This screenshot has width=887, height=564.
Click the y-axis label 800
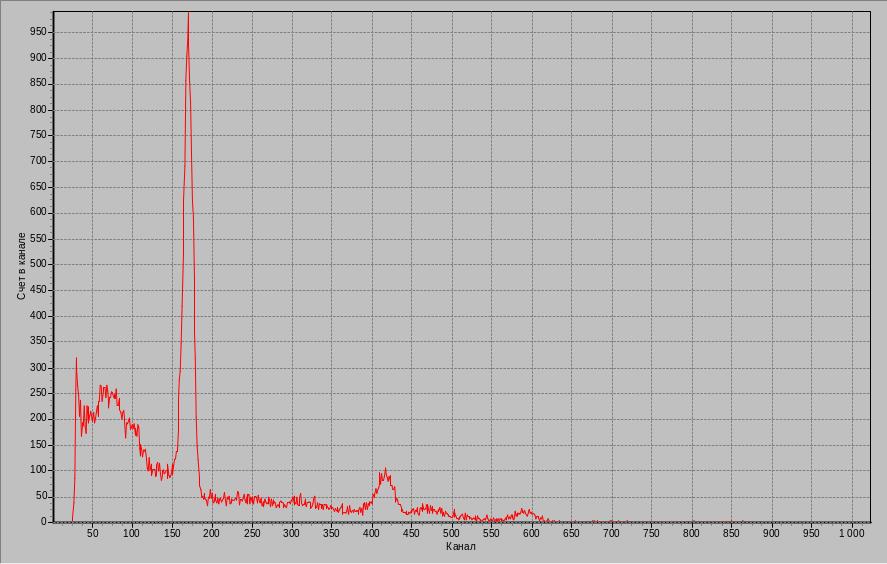coord(38,110)
